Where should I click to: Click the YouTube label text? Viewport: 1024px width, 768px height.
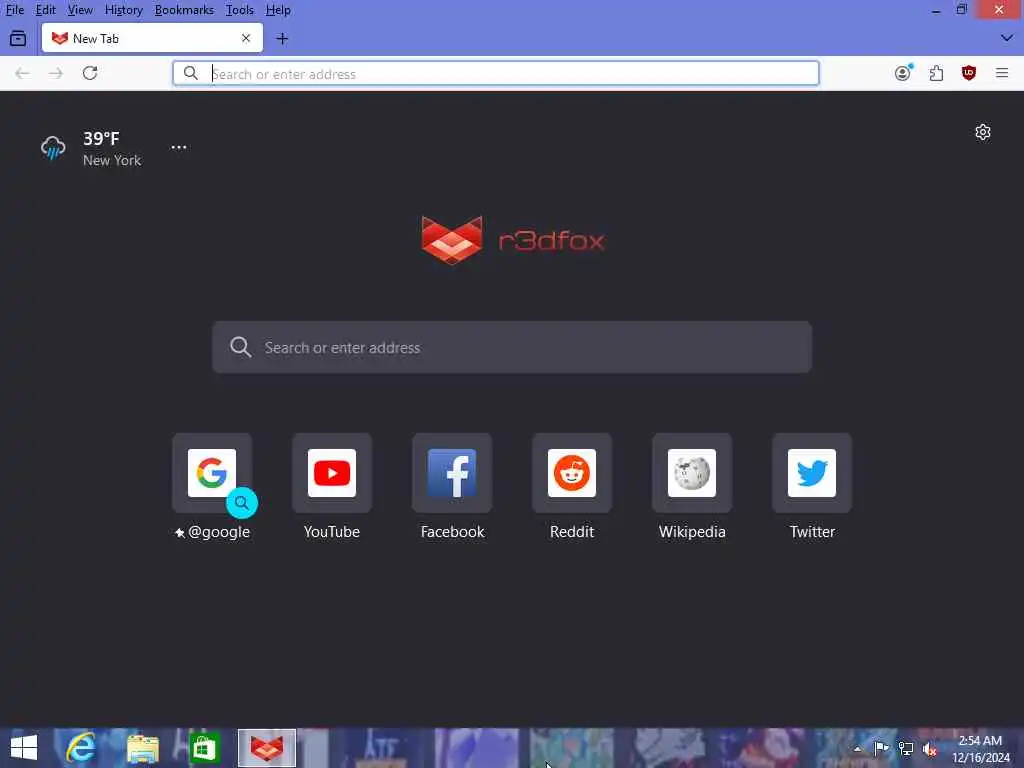[332, 532]
